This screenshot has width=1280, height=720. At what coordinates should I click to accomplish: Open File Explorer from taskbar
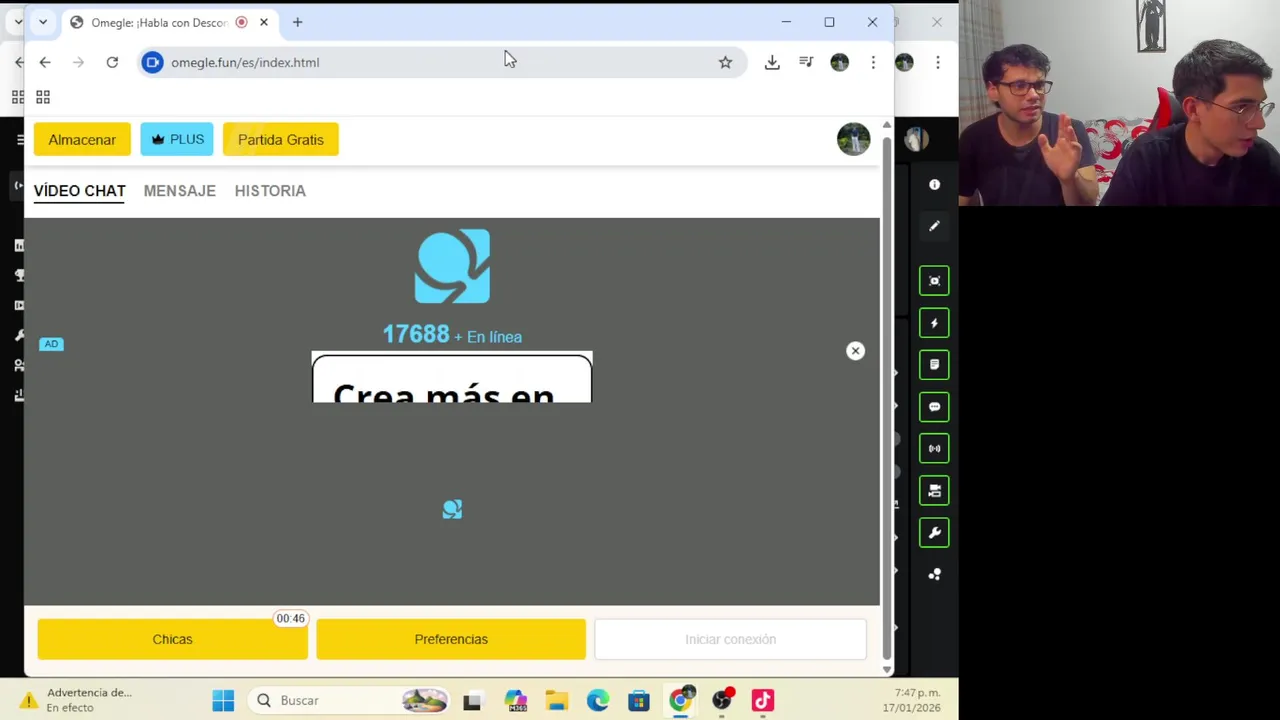pos(557,700)
